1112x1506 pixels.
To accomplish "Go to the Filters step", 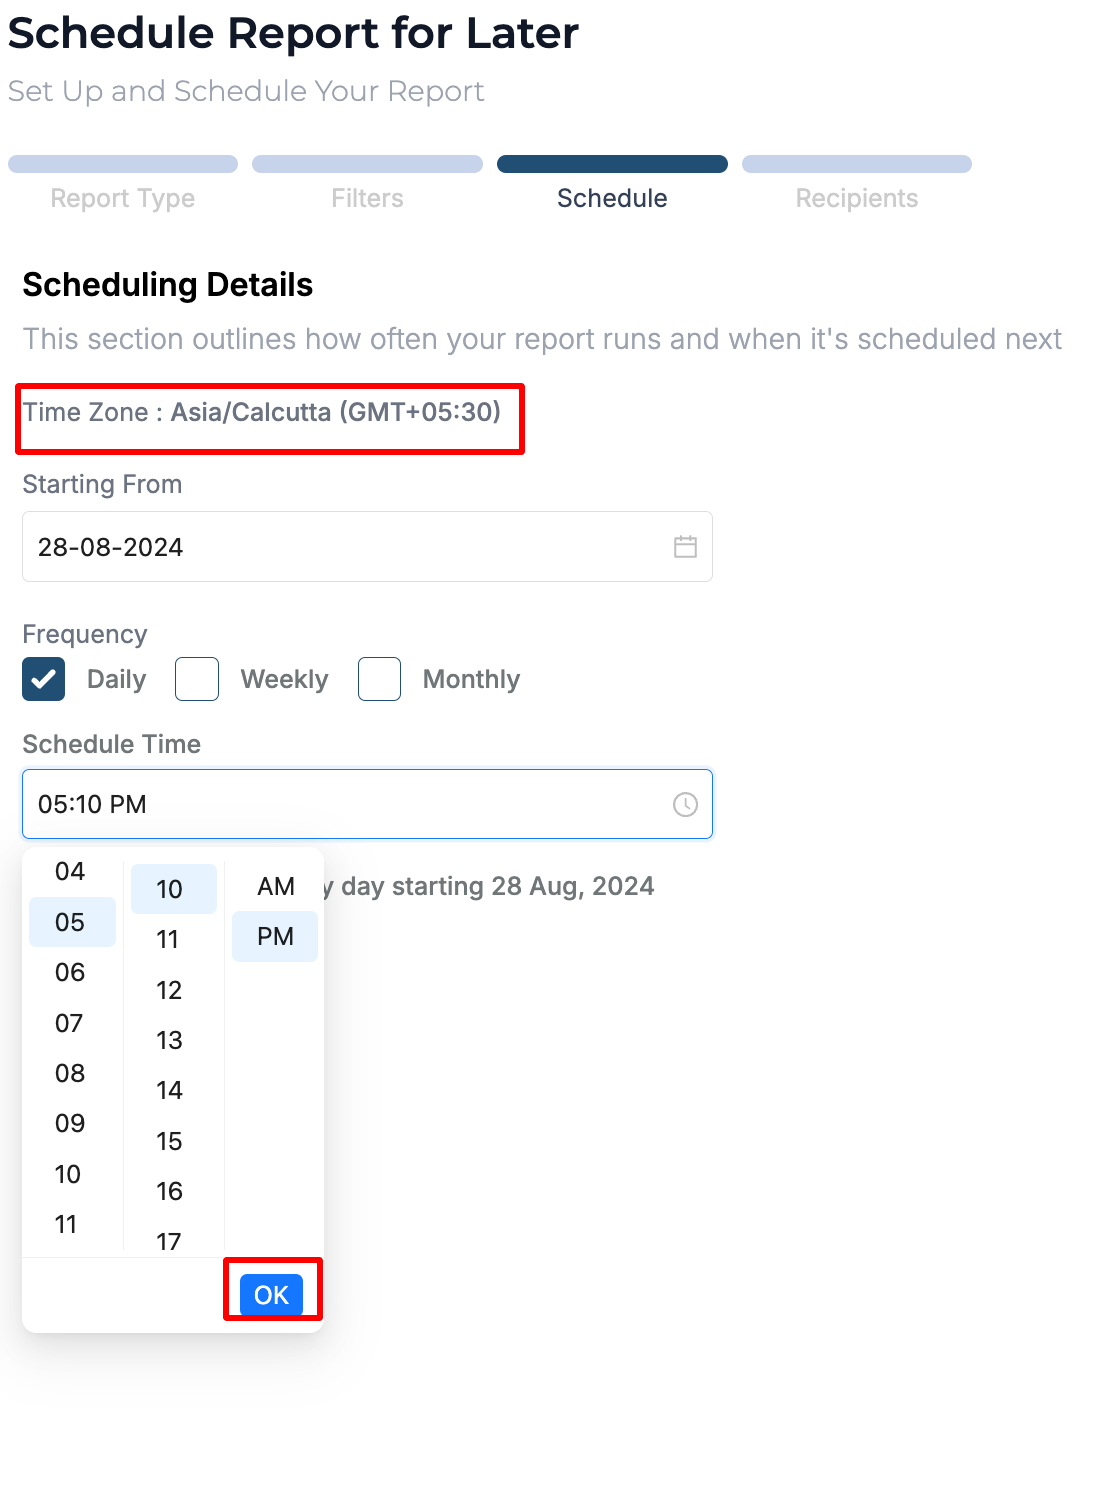I will coord(367,198).
